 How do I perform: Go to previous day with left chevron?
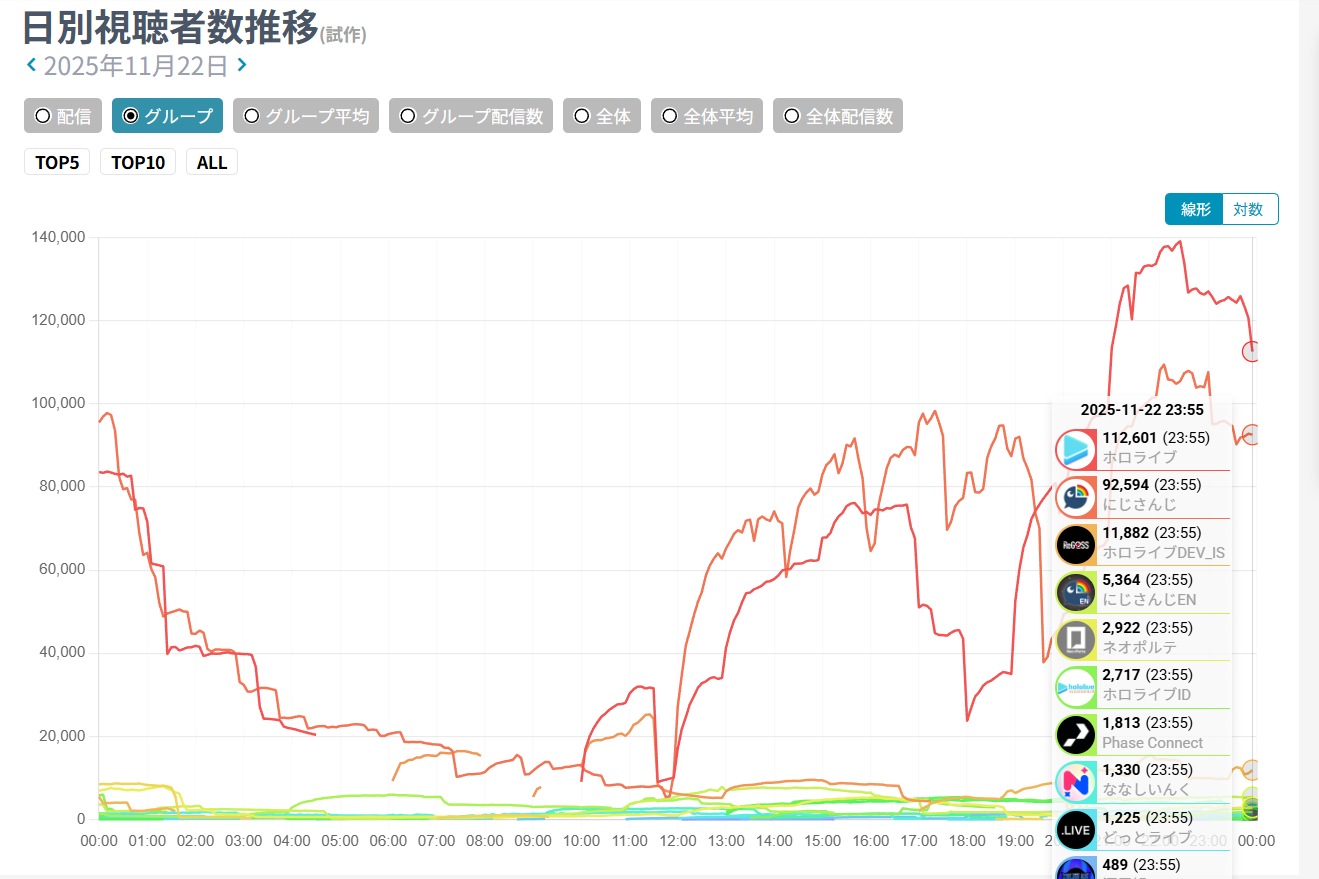point(32,66)
